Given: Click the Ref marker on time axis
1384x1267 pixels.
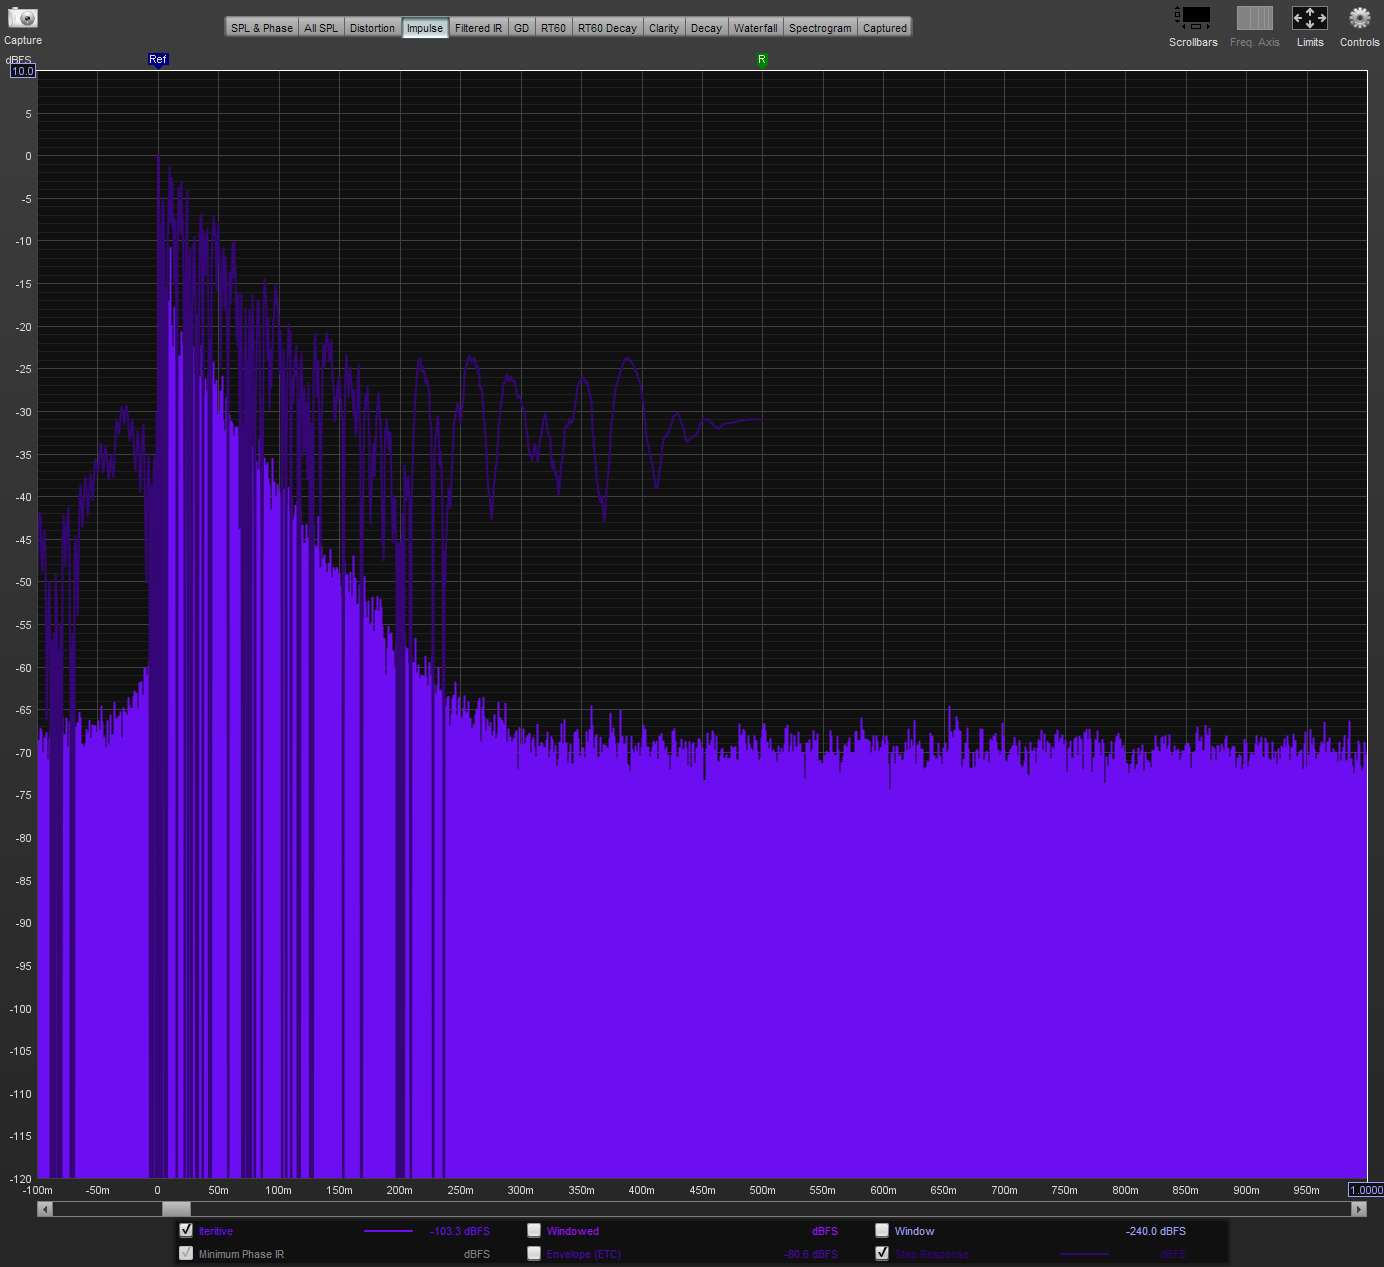Looking at the screenshot, I should click(x=158, y=59).
